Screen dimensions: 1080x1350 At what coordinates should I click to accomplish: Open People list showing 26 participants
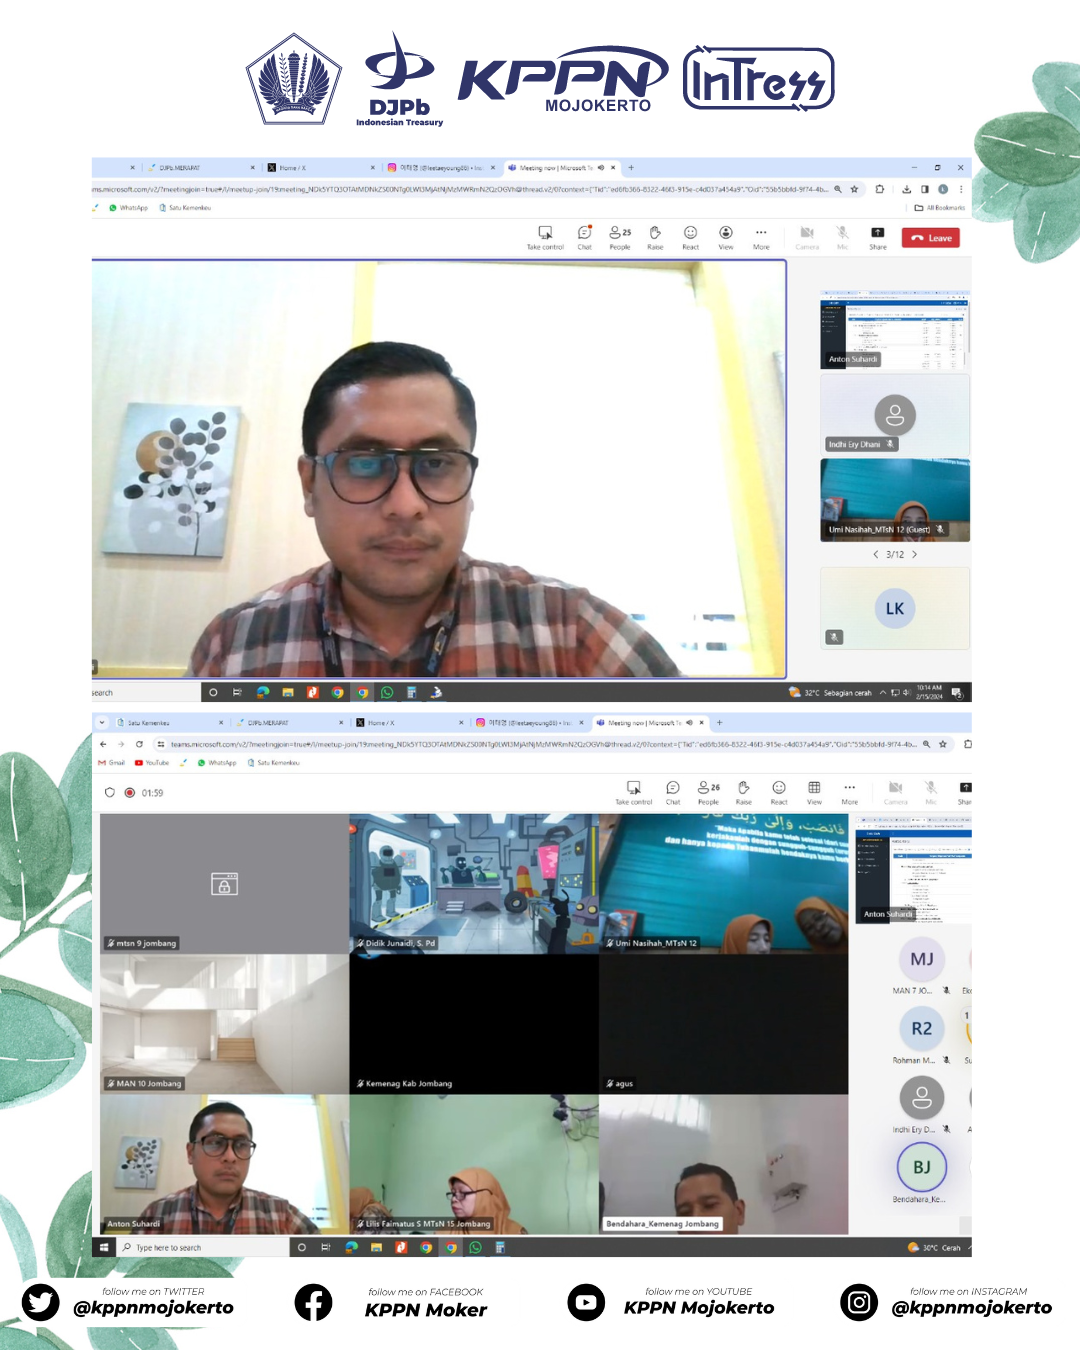708,791
